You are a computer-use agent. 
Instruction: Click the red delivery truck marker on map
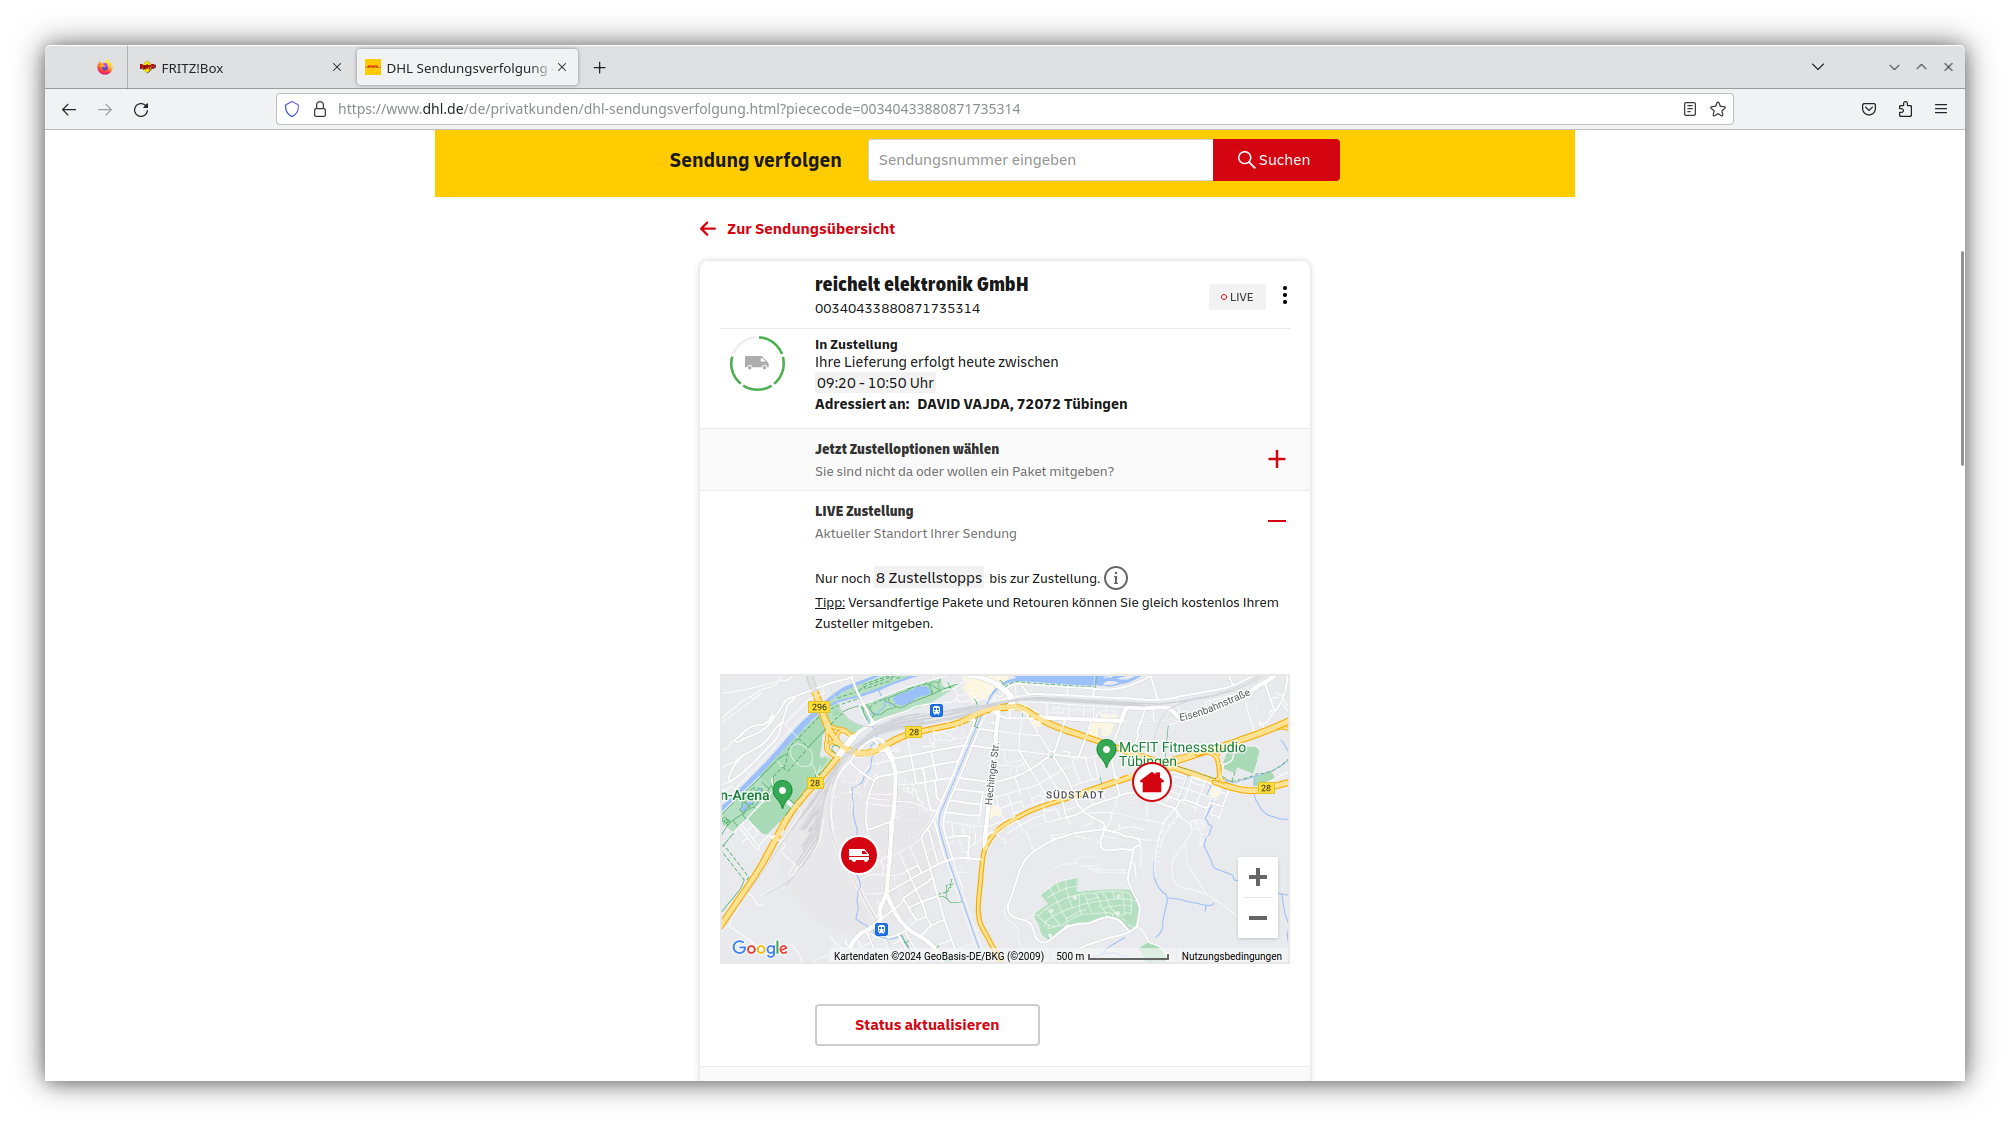[858, 855]
